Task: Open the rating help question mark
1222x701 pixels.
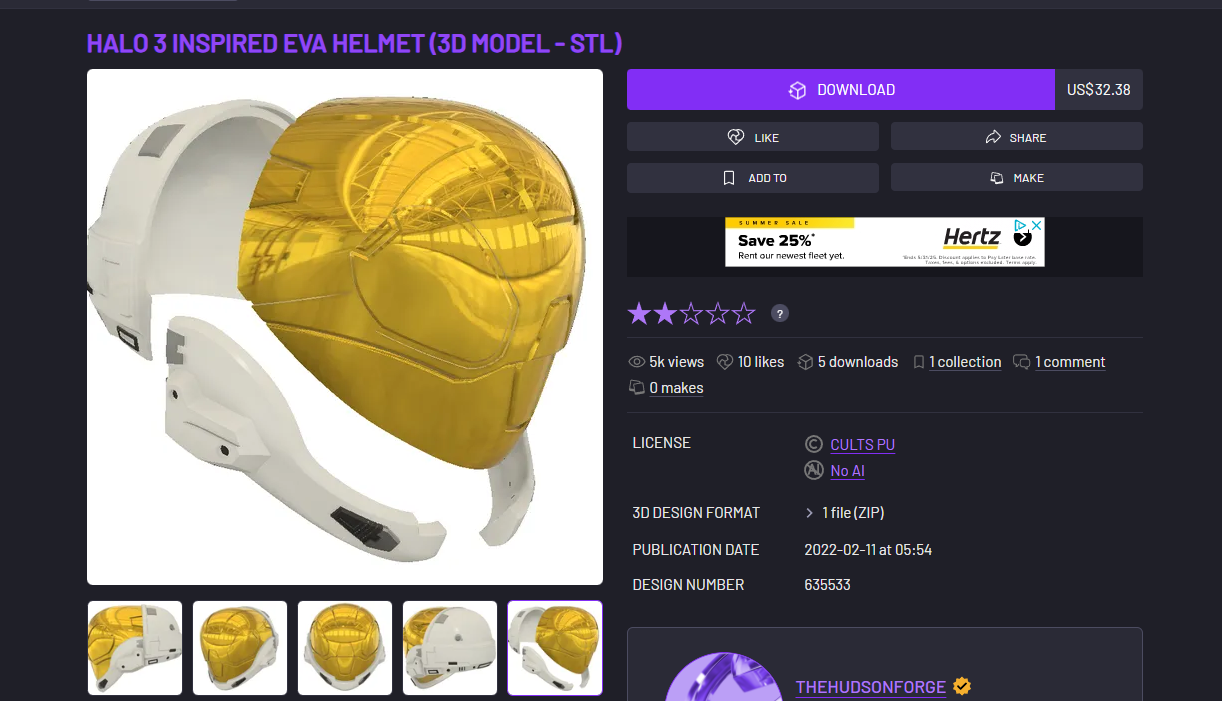Action: [x=780, y=313]
